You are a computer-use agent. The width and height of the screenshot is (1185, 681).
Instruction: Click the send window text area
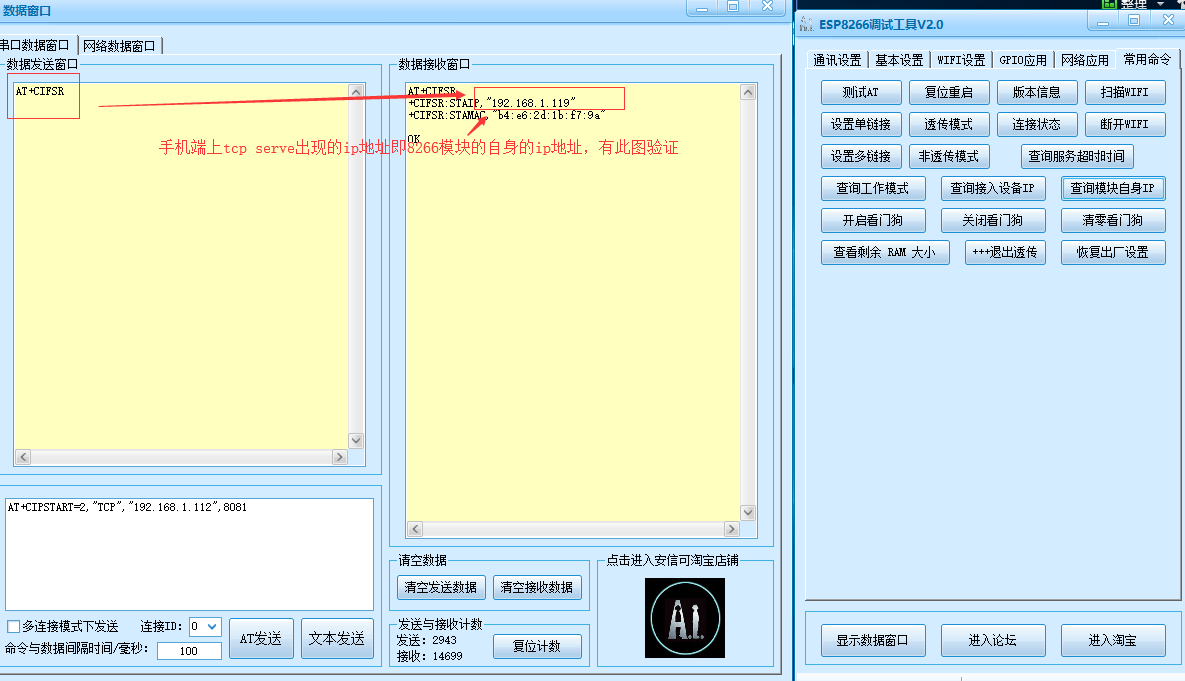click(181, 266)
